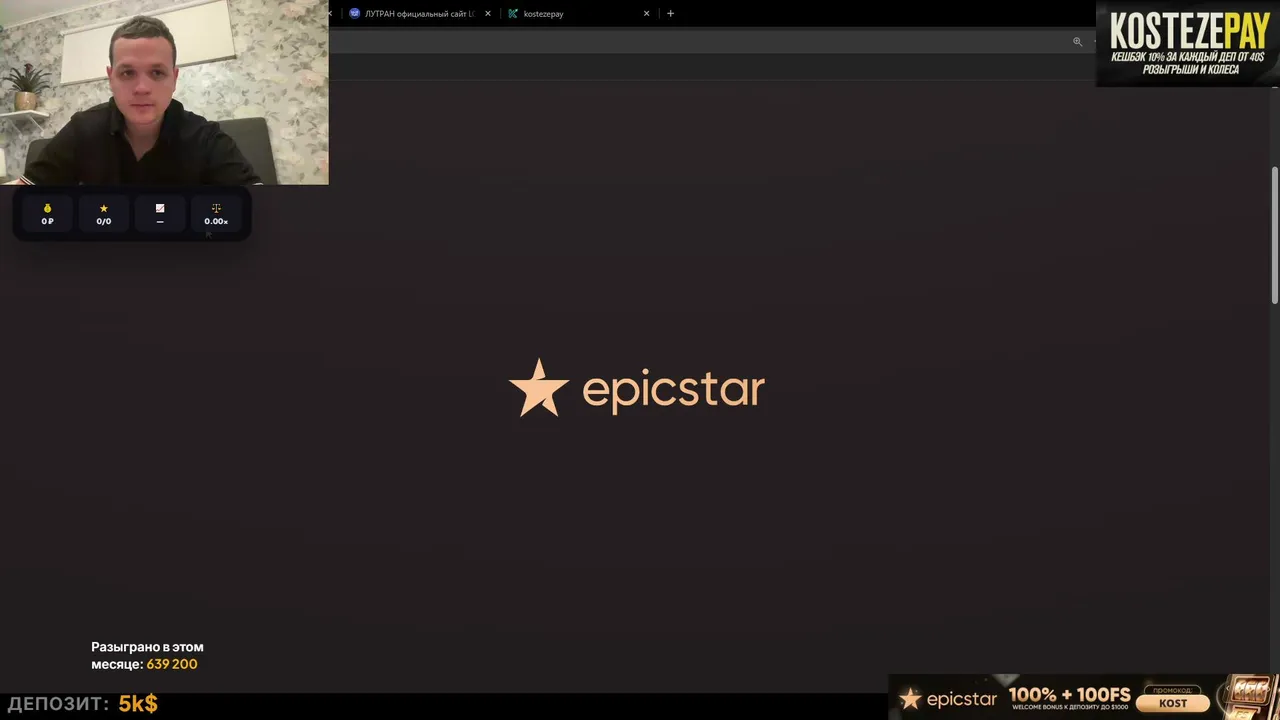The image size is (1280, 720).
Task: Click the 100% + 100FS bonus text
Action: pyautogui.click(x=1069, y=695)
